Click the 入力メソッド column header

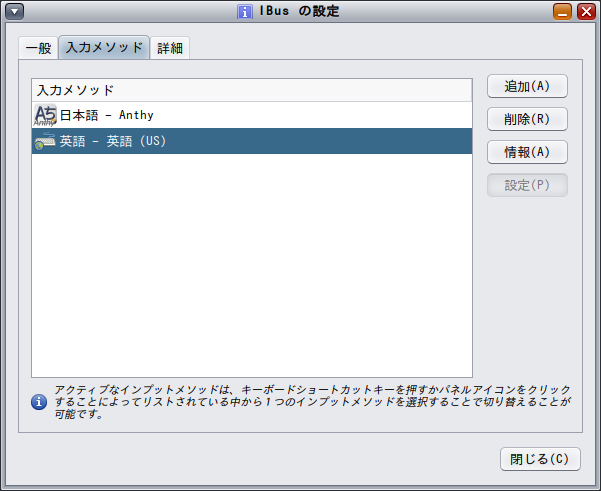(x=252, y=90)
